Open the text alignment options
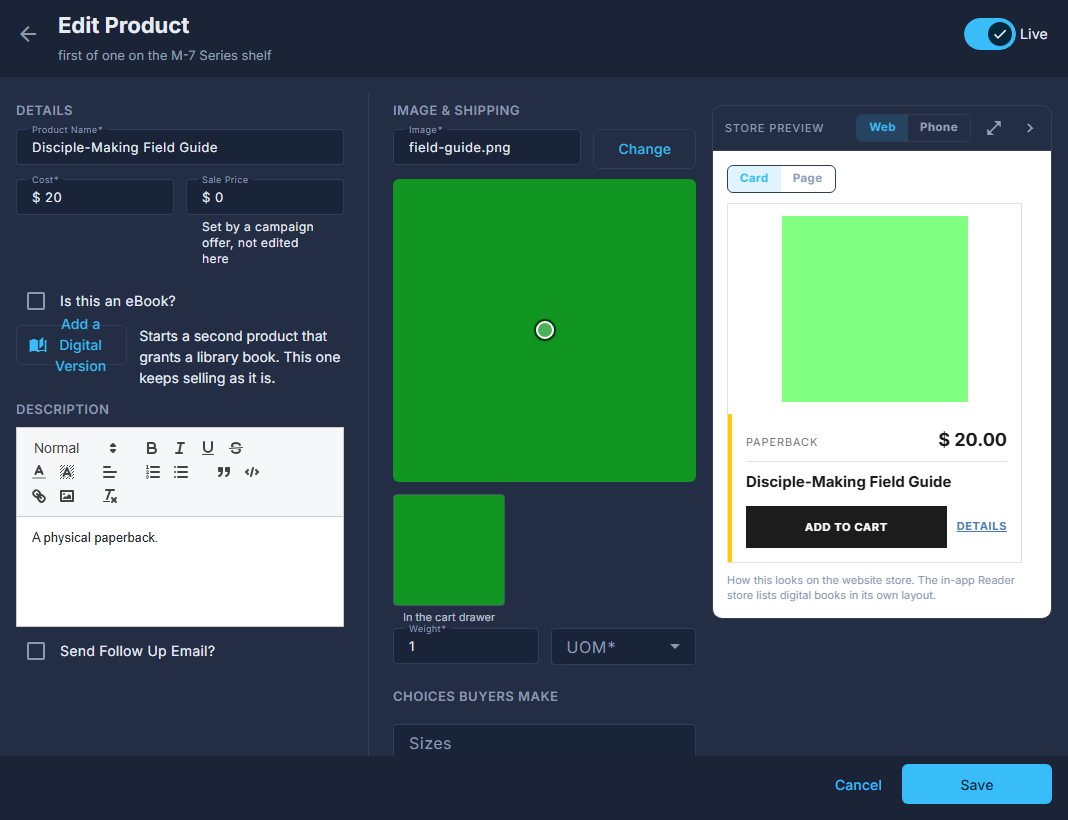The image size is (1068, 820). coord(110,472)
